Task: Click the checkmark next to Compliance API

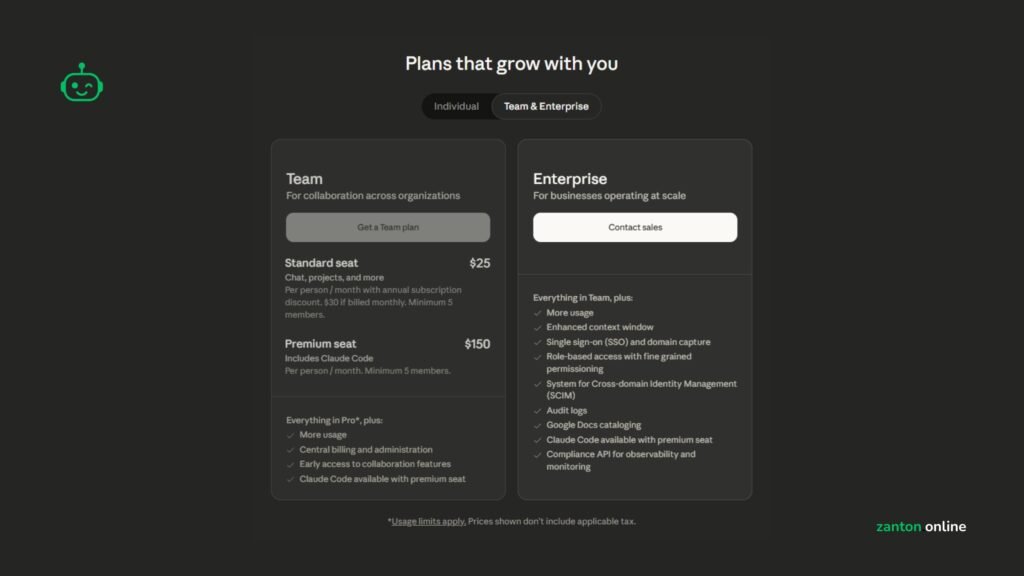Action: (537, 455)
